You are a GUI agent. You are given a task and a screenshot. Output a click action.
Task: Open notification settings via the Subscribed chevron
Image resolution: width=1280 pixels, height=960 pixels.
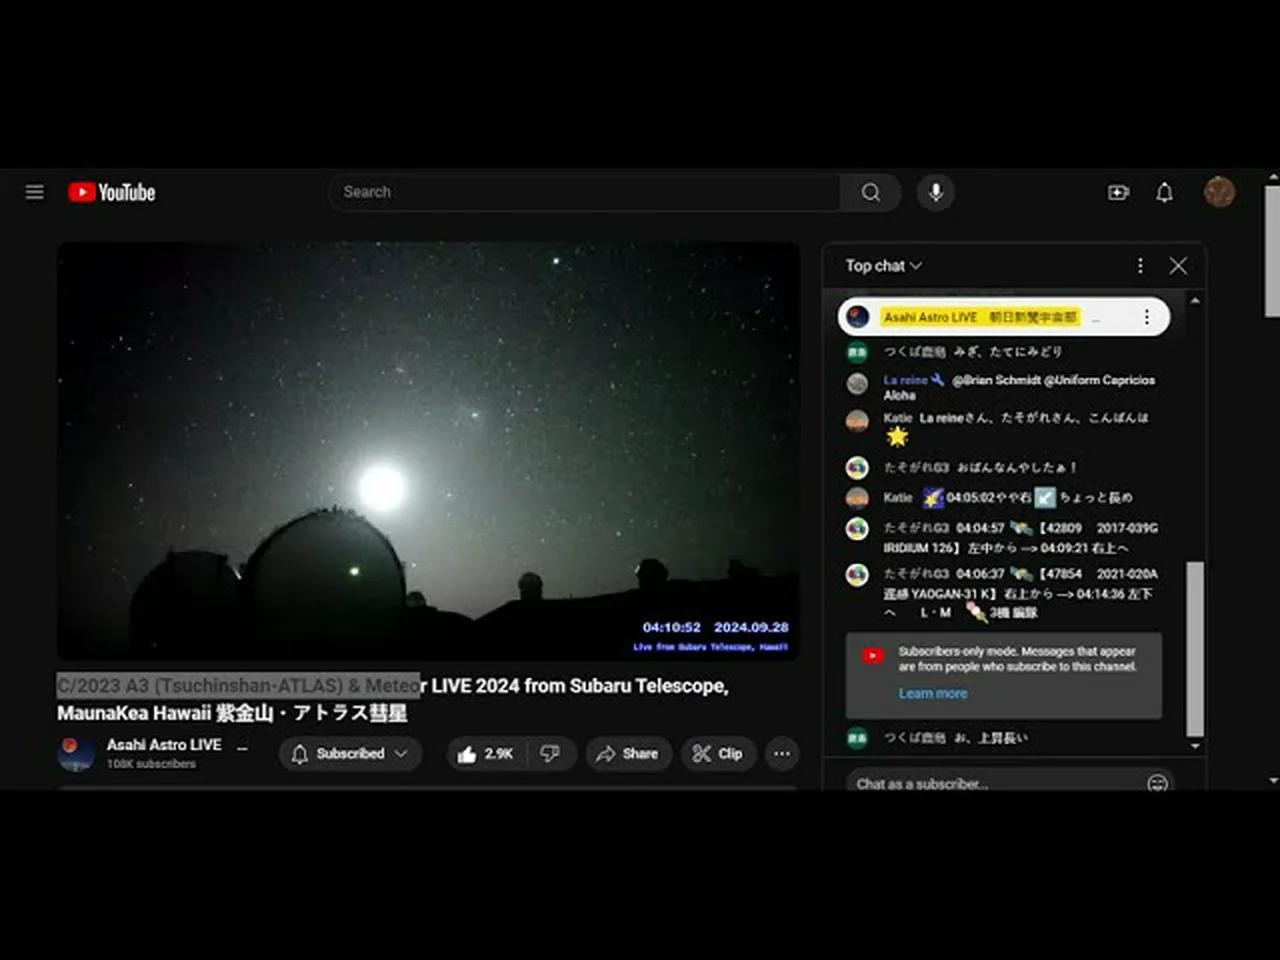coord(400,754)
